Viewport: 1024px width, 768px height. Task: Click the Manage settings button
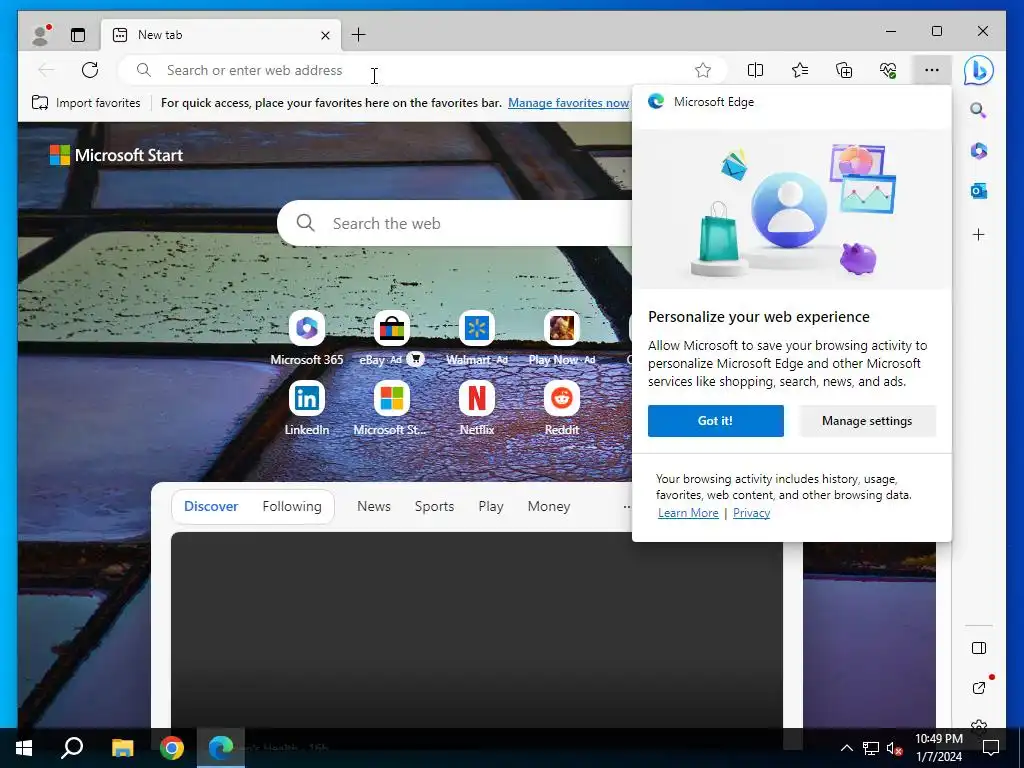(867, 421)
